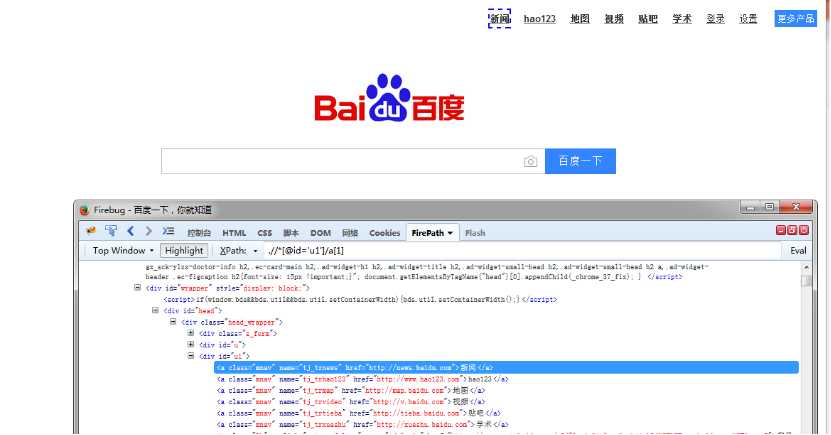Screen dimensions: 831x435
Task: Collapse the div id="u1" node
Action: [191, 356]
